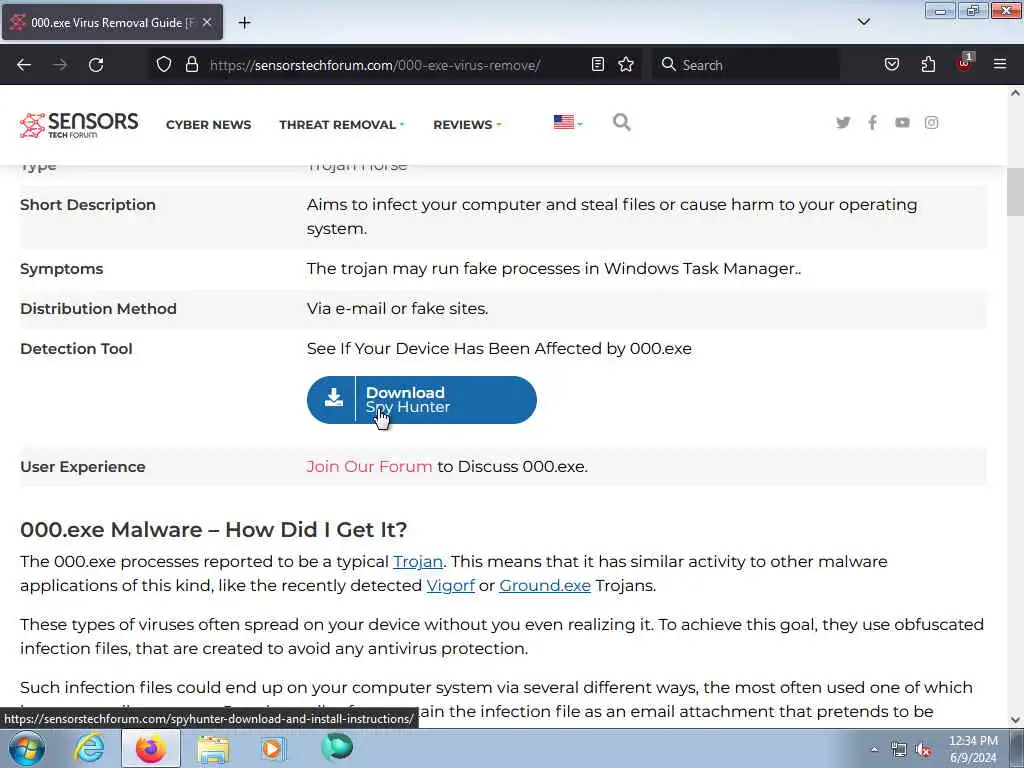
Task: Expand the Reviews menu
Action: [467, 125]
